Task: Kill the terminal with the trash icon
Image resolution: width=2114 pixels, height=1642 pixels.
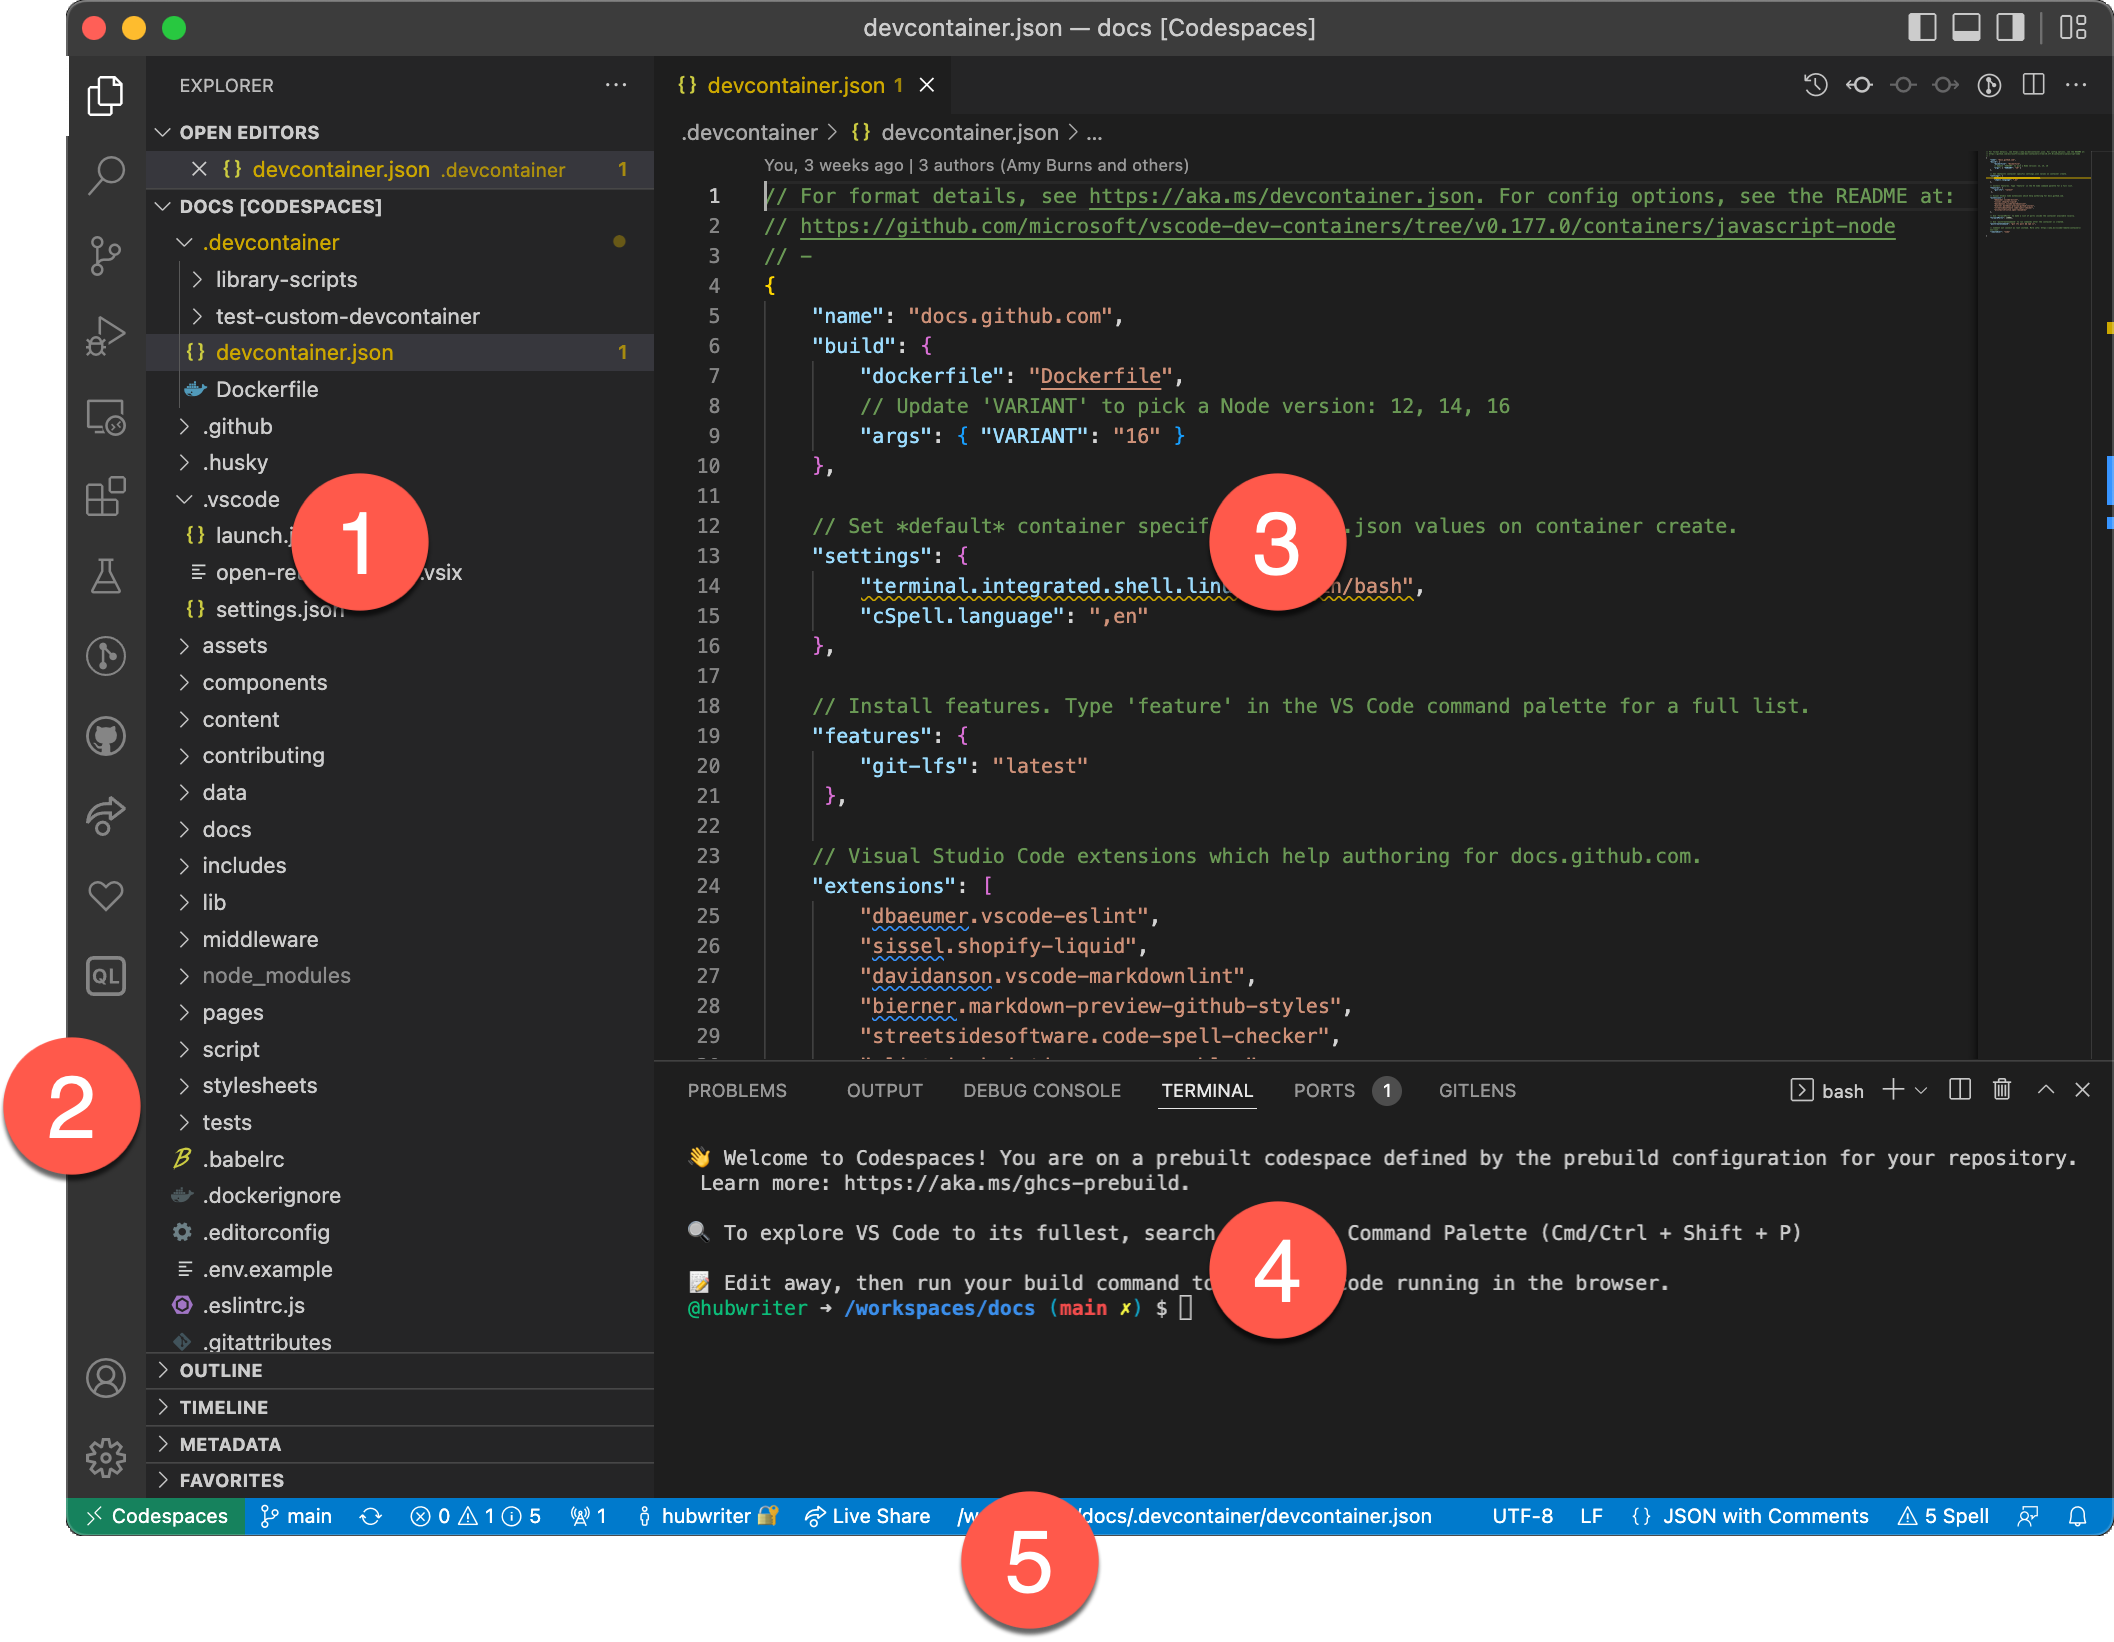Action: tap(2001, 1090)
